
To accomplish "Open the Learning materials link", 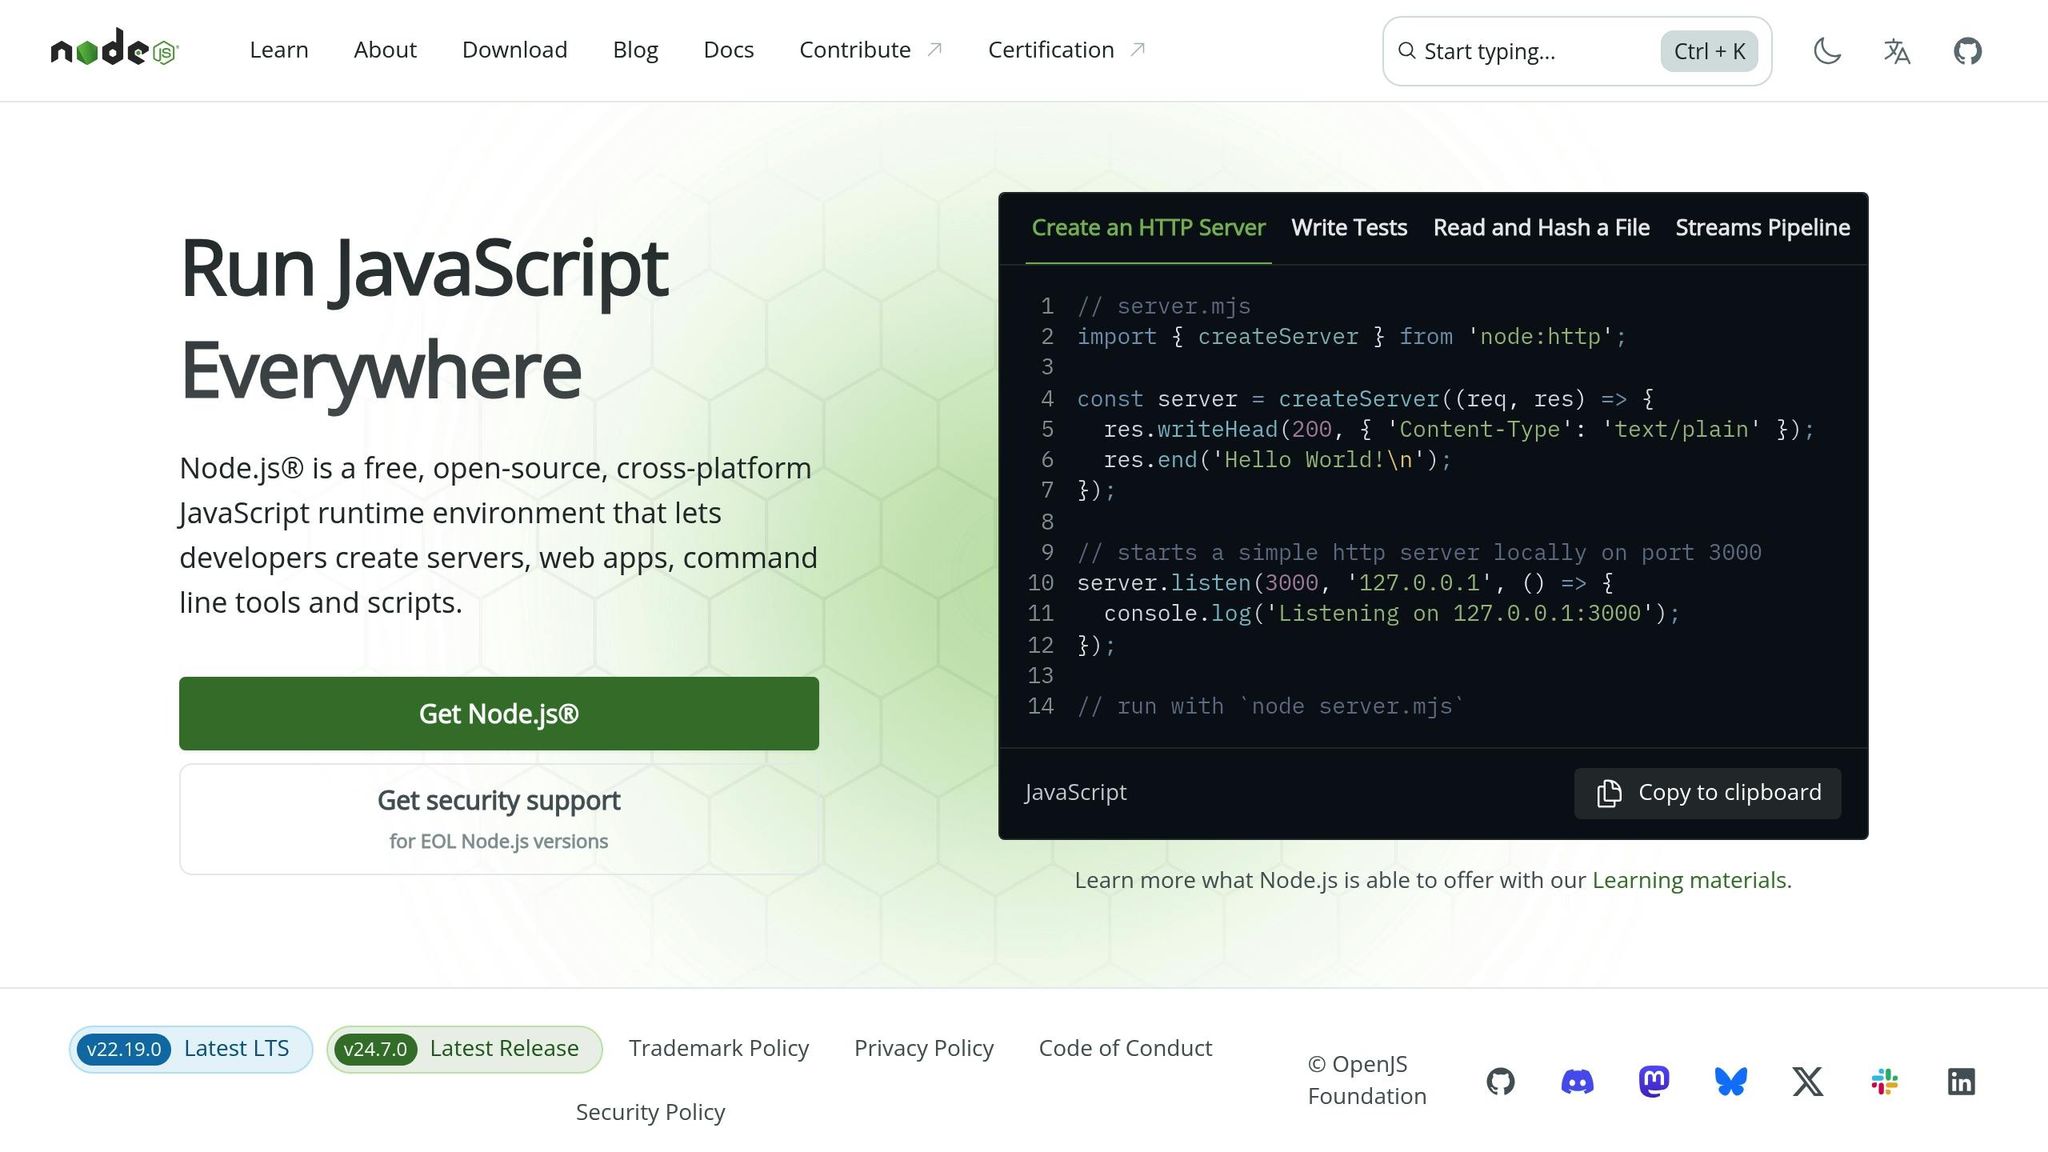I will tap(1689, 880).
